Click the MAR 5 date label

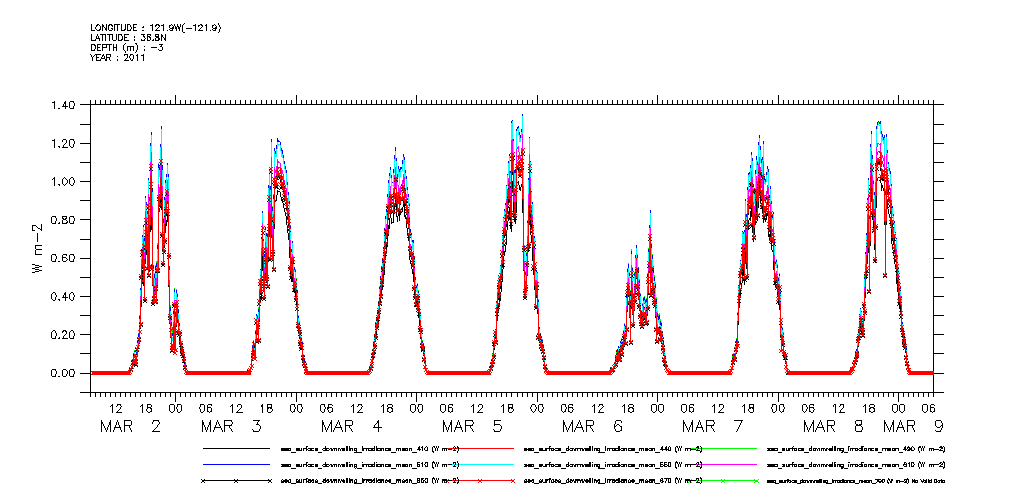pos(472,426)
